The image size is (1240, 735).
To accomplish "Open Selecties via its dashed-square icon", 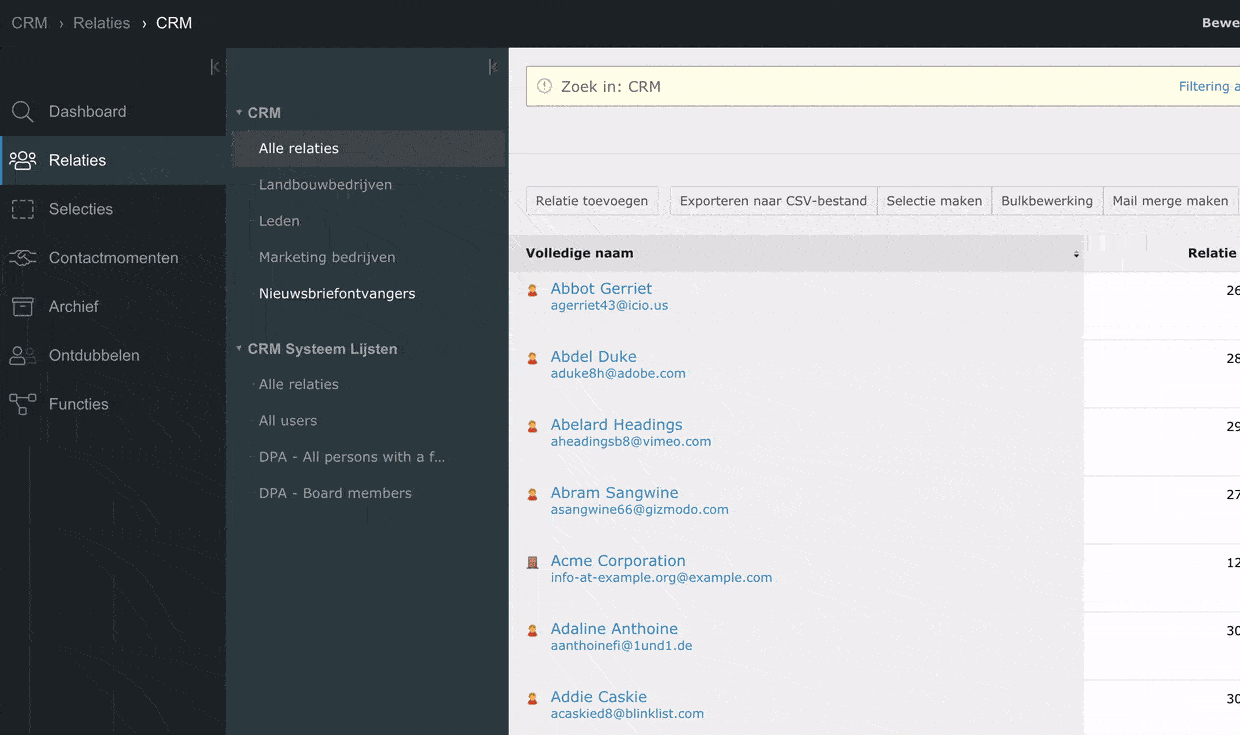I will click(x=22, y=209).
